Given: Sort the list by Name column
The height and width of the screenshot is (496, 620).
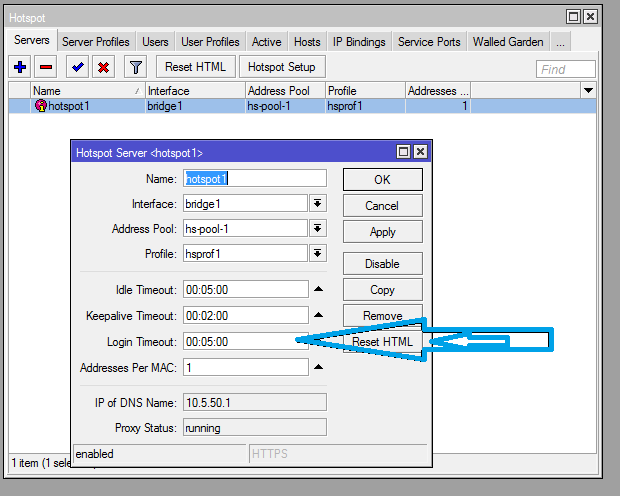Looking at the screenshot, I should pos(87,91).
